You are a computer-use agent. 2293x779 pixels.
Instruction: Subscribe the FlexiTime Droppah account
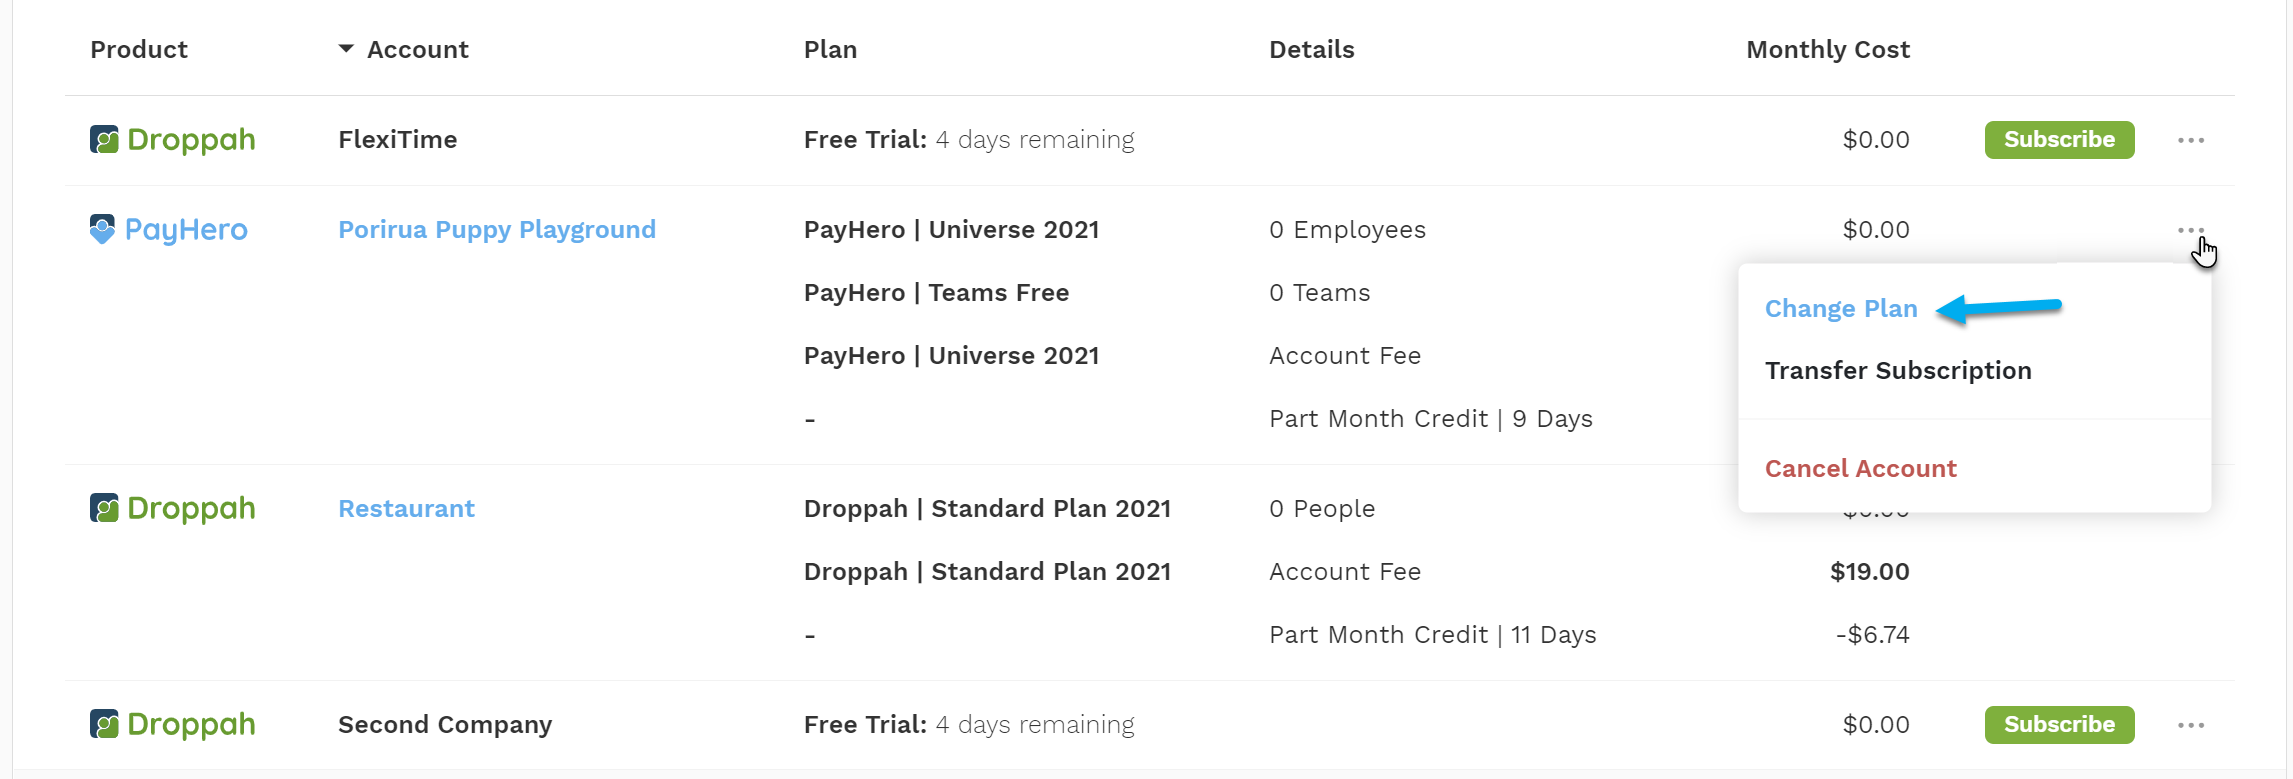pos(2059,140)
